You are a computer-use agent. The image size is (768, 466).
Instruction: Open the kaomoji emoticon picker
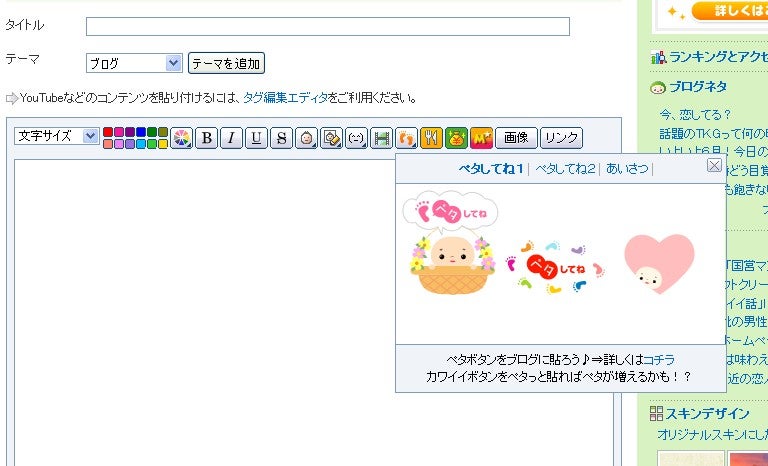click(356, 138)
